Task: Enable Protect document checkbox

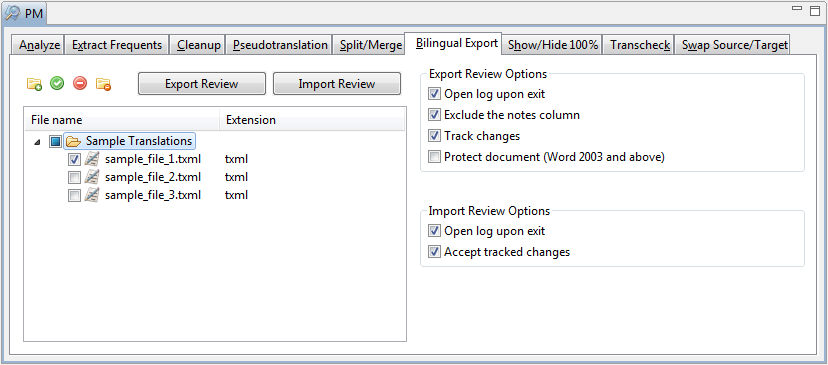Action: [x=434, y=157]
